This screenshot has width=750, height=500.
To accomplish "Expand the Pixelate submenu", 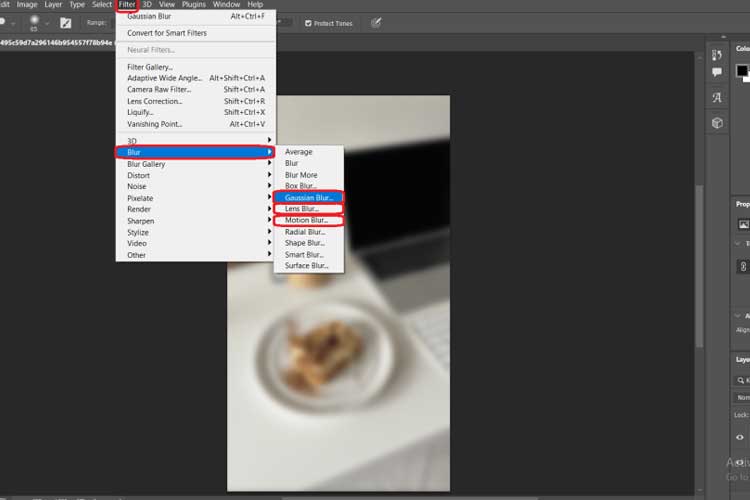I will pyautogui.click(x=196, y=198).
